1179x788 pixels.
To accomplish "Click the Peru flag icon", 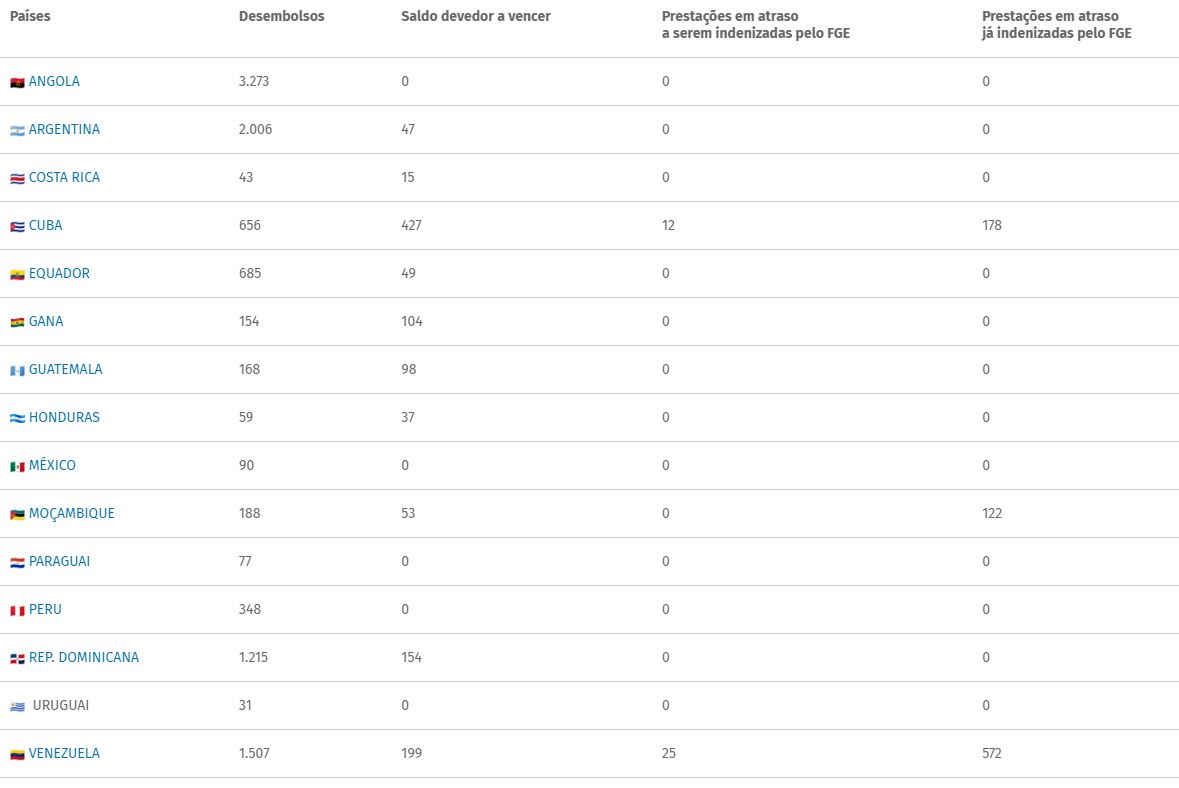I will 17,610.
